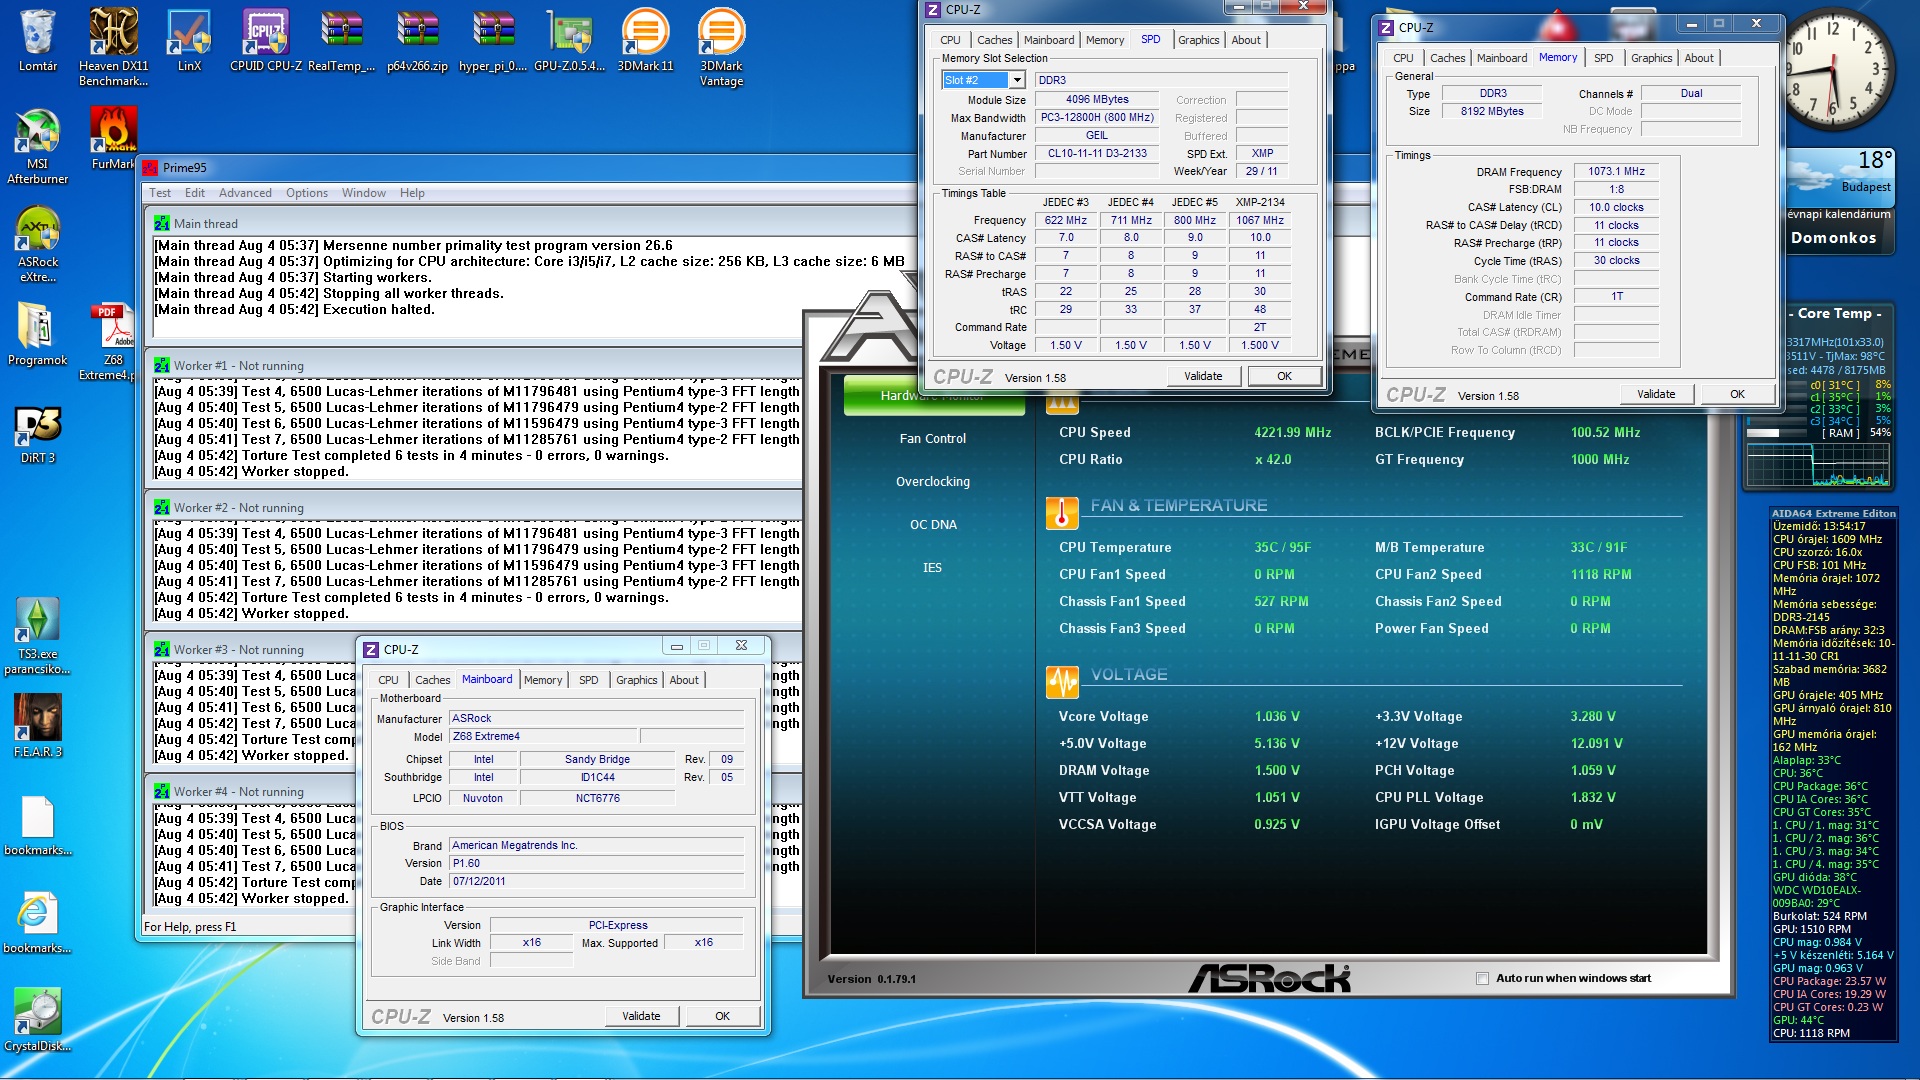Switch to the Caches tab in the SPD window
The width and height of the screenshot is (1920, 1080).
pos(994,40)
